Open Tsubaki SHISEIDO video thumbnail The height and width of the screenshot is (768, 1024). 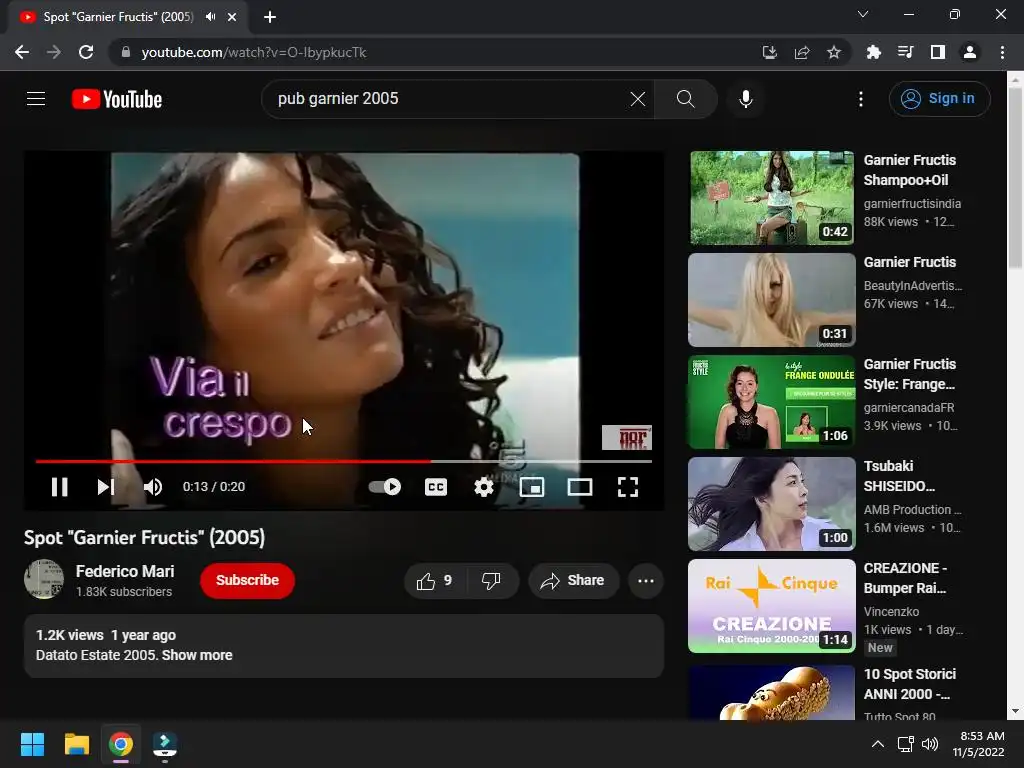click(772, 504)
